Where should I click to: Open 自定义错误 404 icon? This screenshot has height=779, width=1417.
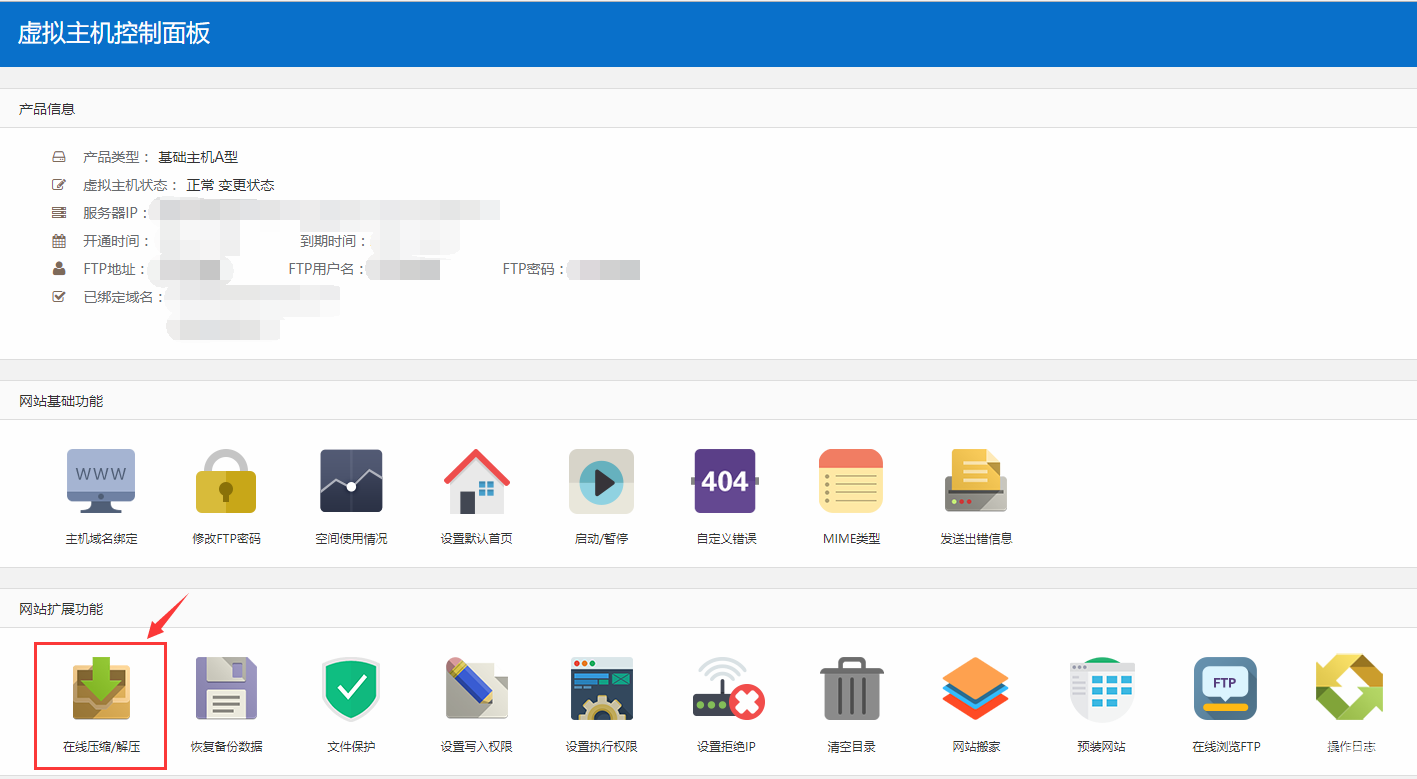coord(725,482)
